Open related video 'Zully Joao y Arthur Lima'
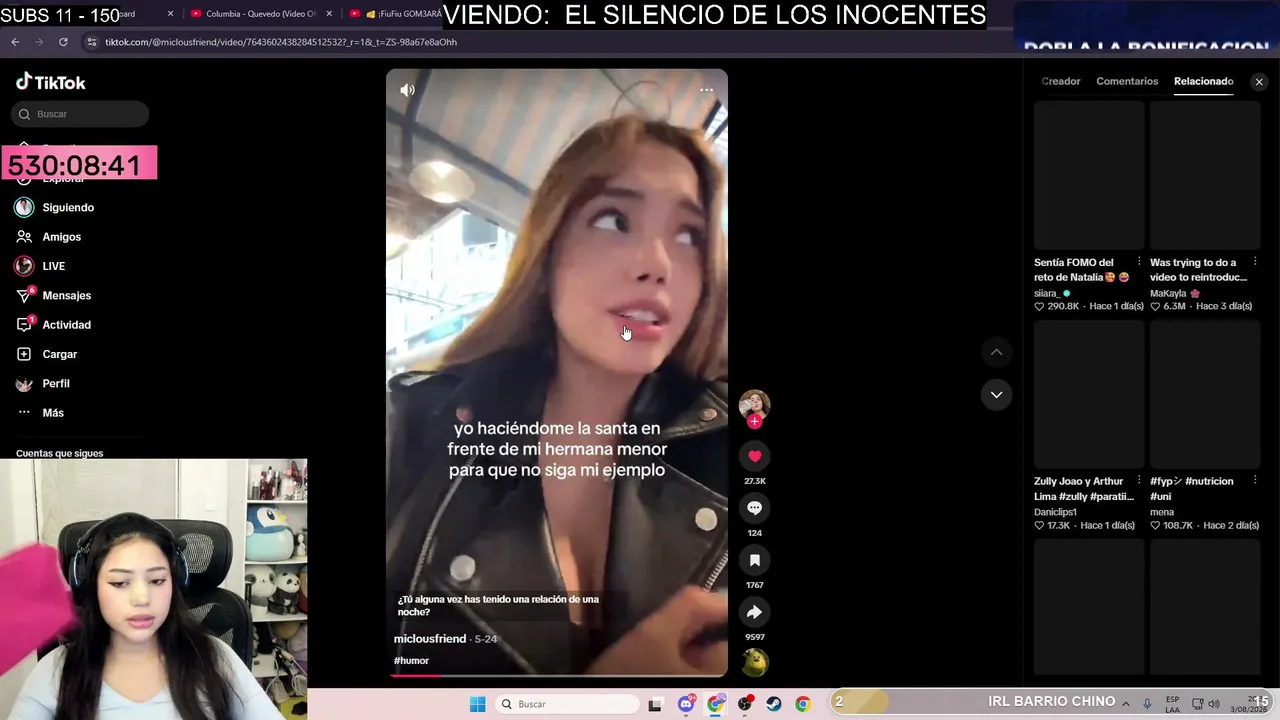This screenshot has height=720, width=1280. [x=1089, y=394]
